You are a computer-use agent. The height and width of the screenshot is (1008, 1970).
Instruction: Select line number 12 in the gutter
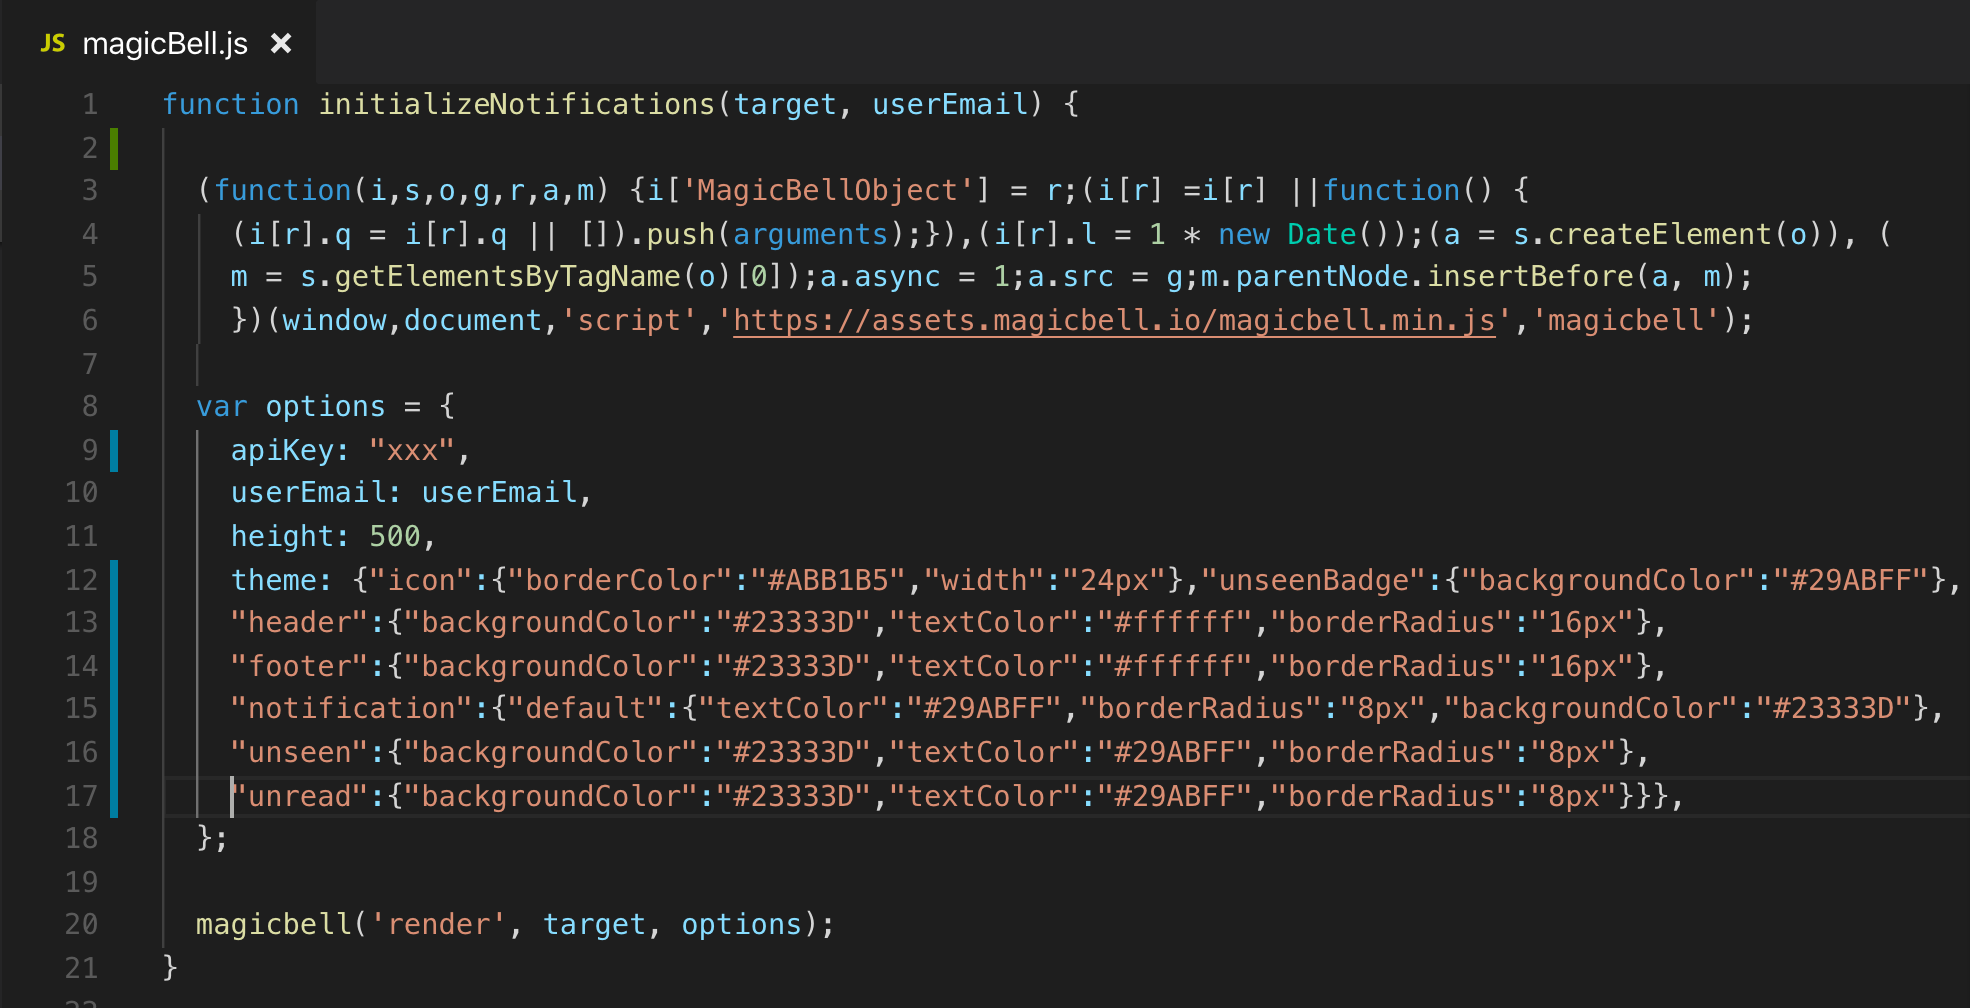coord(82,580)
